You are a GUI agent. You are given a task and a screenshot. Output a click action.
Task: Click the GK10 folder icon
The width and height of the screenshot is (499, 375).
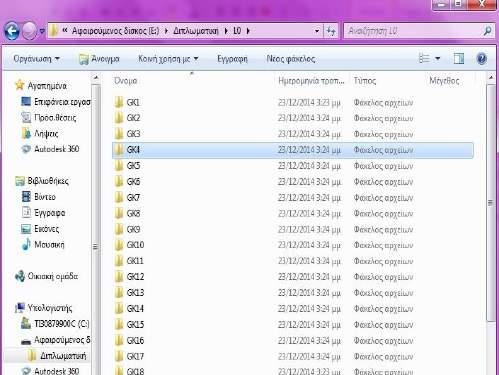pyautogui.click(x=119, y=245)
